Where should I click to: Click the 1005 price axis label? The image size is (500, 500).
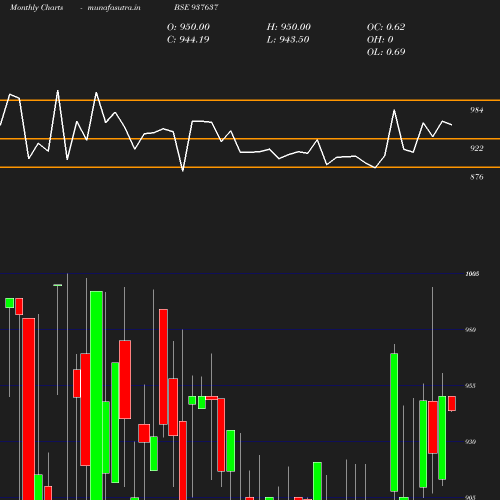[x=472, y=274]
